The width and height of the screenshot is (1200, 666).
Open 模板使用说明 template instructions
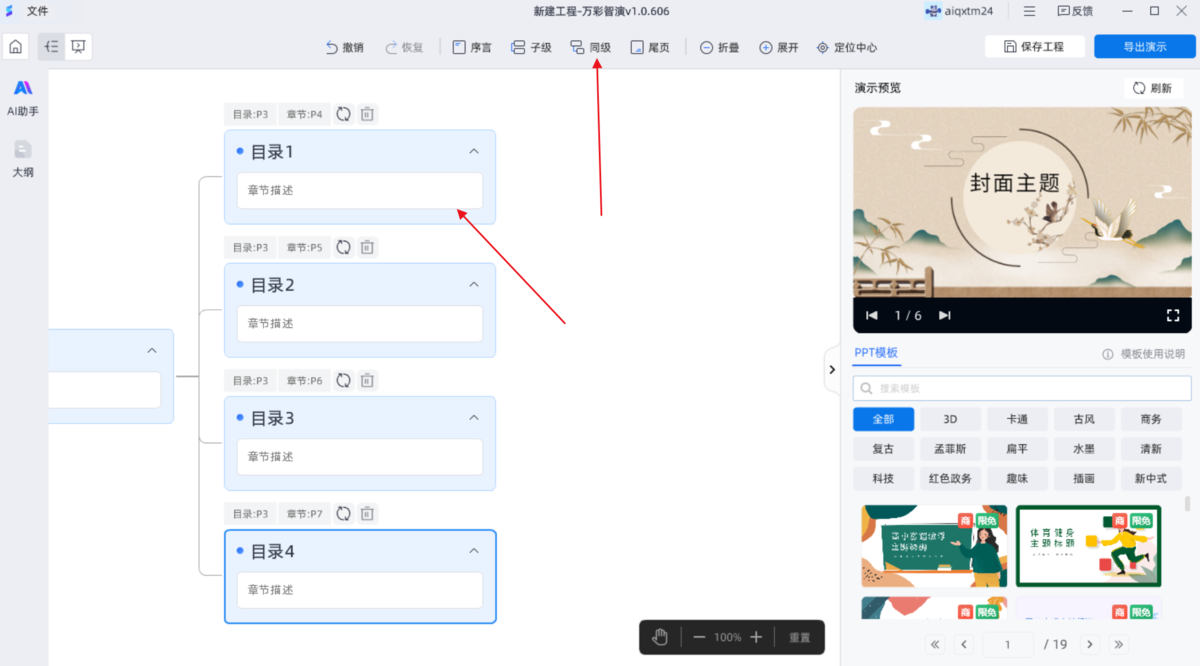(1143, 354)
